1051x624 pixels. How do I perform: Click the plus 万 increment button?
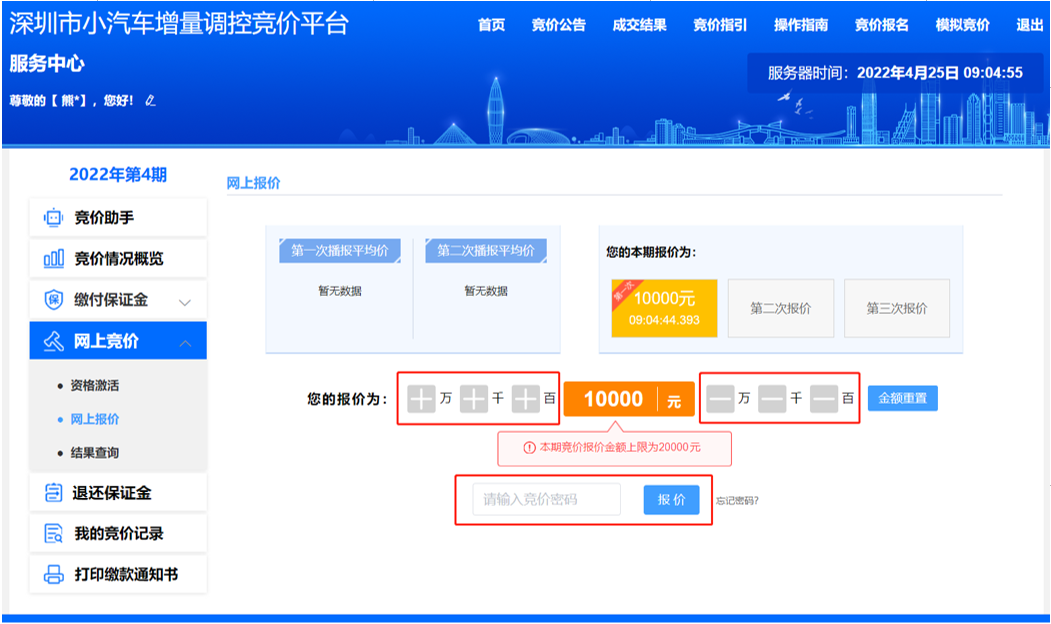tap(421, 399)
